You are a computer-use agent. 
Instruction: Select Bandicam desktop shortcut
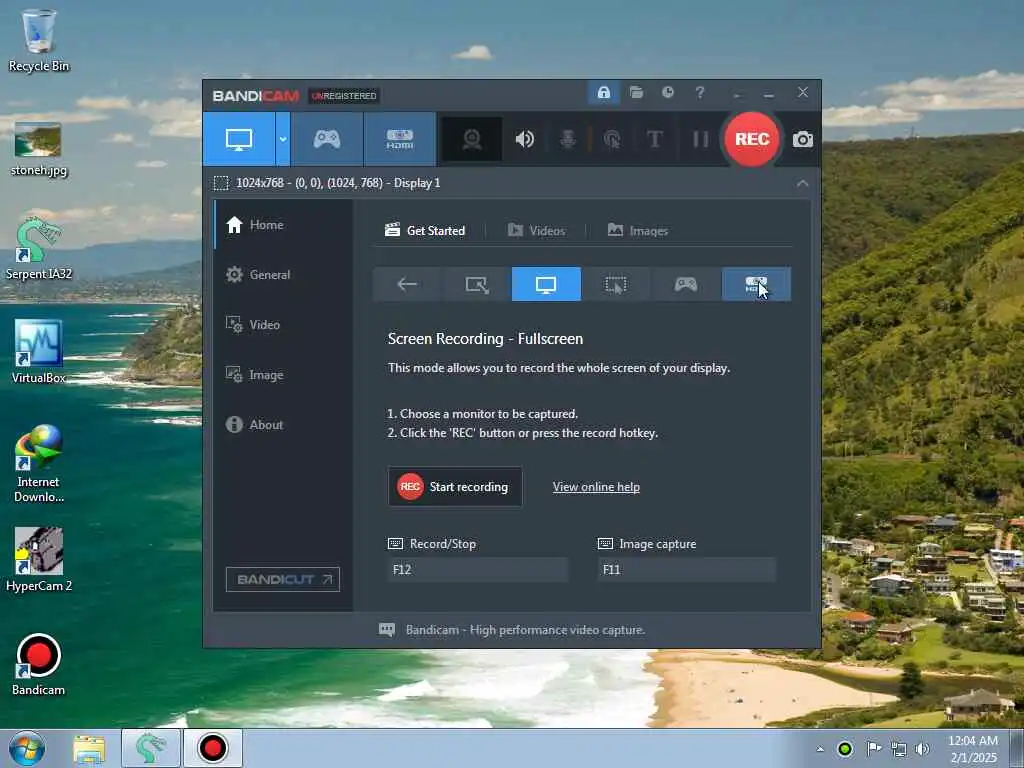point(39,664)
